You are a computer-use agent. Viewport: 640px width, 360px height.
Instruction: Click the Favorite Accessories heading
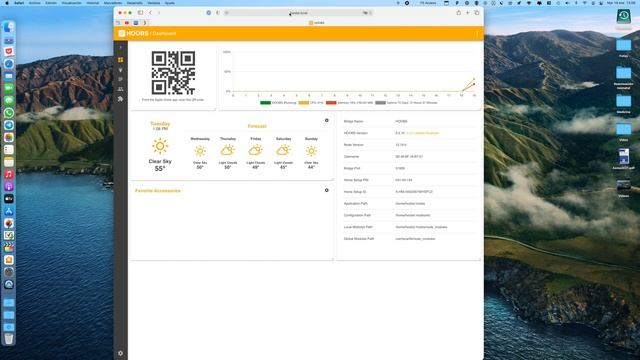point(158,191)
